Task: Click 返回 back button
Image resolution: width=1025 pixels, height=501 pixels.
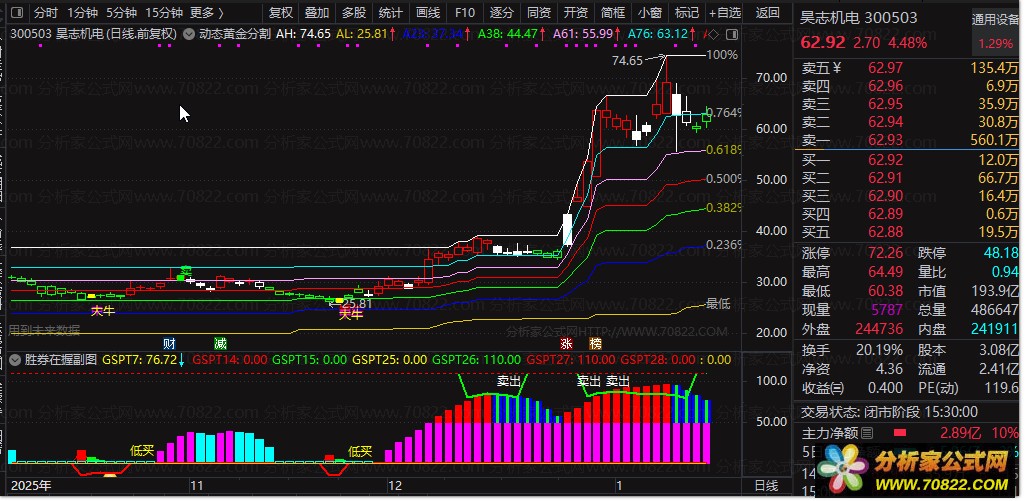Action: pos(767,12)
